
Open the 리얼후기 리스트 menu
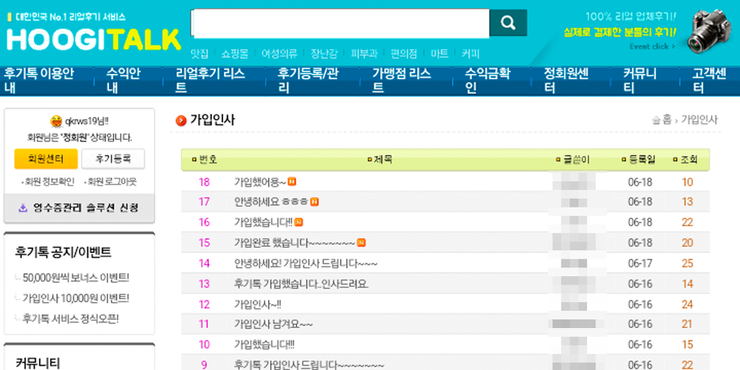tap(210, 81)
